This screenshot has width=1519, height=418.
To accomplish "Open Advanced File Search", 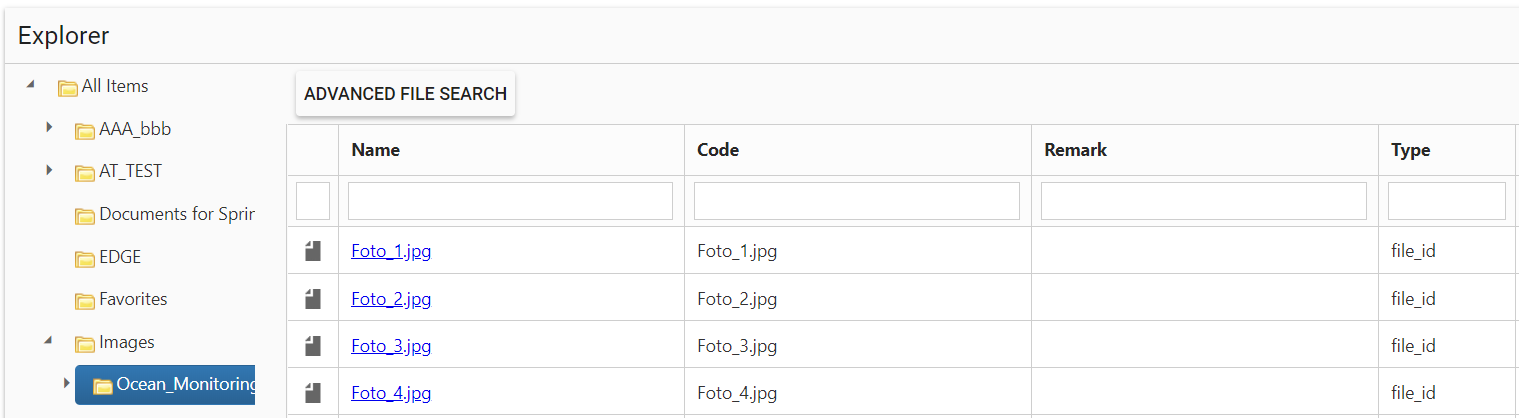I will [x=405, y=94].
